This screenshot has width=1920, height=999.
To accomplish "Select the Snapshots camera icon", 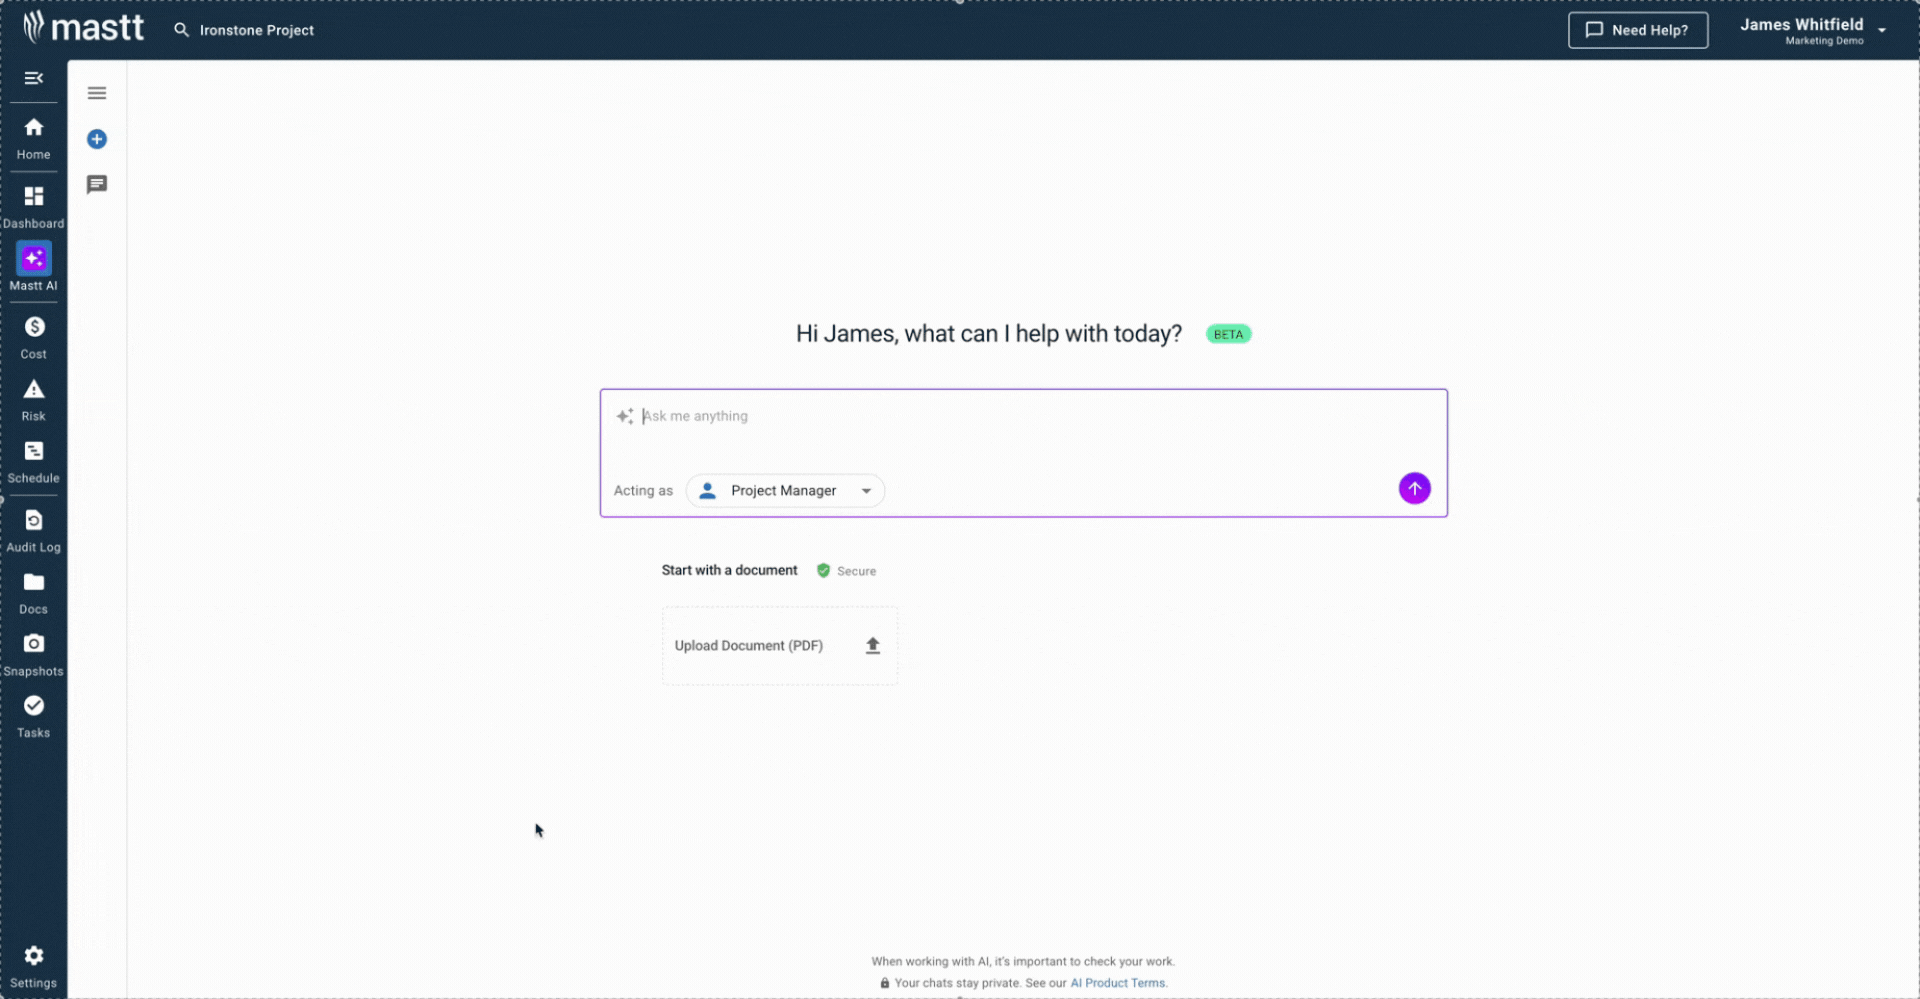I will point(33,650).
